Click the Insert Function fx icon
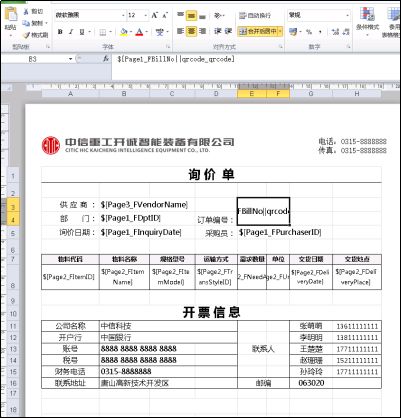Image resolution: width=401 pixels, height=418 pixels. pyautogui.click(x=105, y=59)
